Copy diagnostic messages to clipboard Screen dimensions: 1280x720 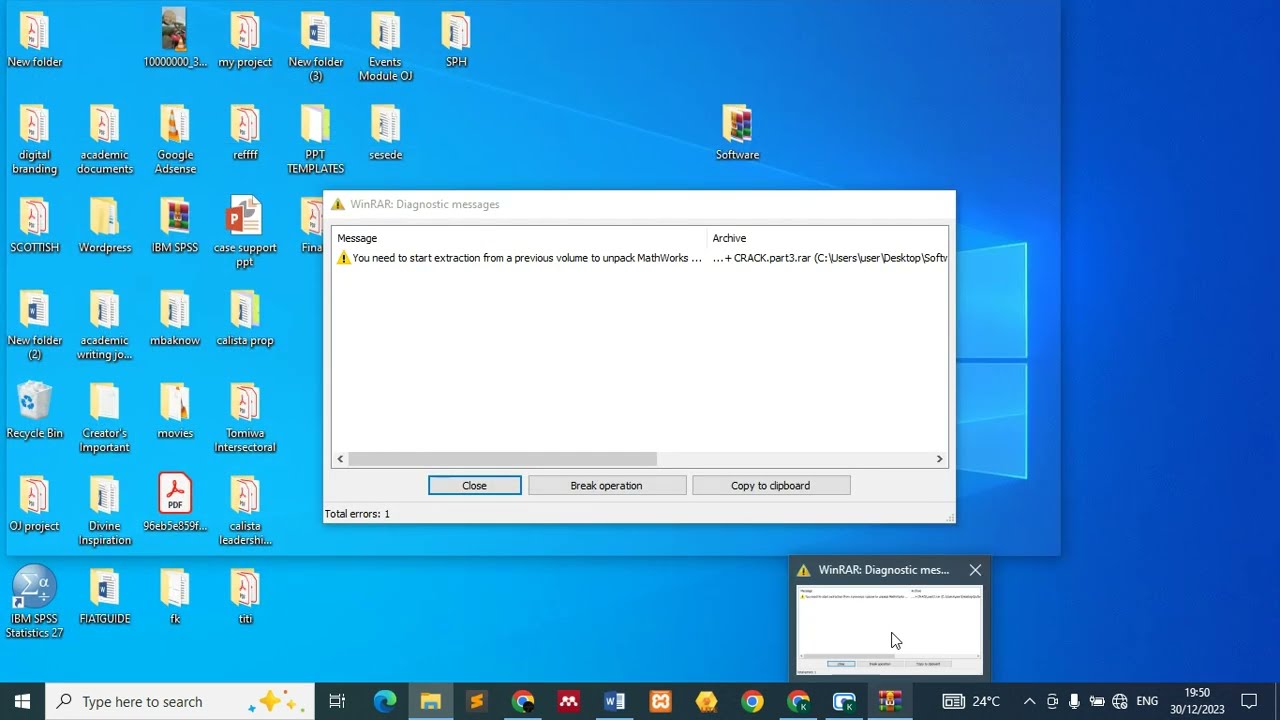click(771, 485)
